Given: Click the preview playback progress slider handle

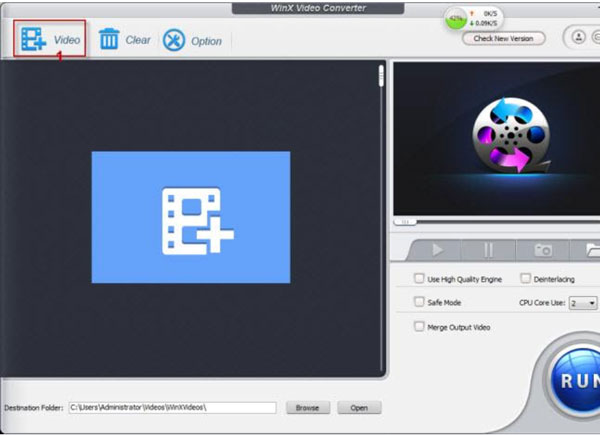Looking at the screenshot, I should 405,222.
